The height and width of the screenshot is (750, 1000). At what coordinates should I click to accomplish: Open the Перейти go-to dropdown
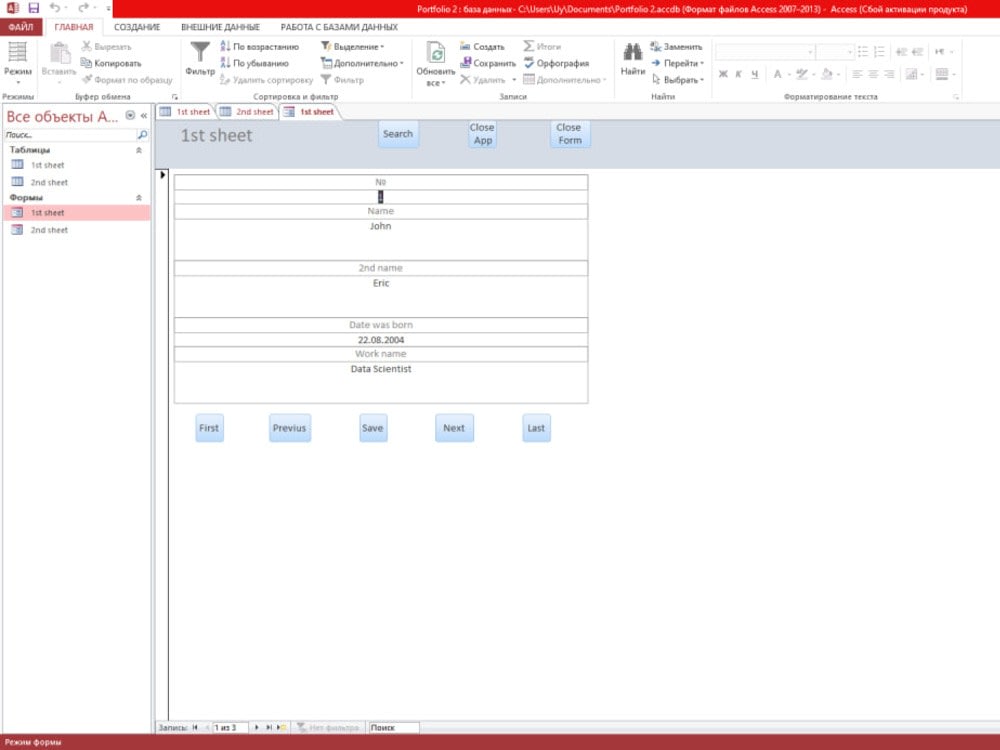pyautogui.click(x=677, y=63)
